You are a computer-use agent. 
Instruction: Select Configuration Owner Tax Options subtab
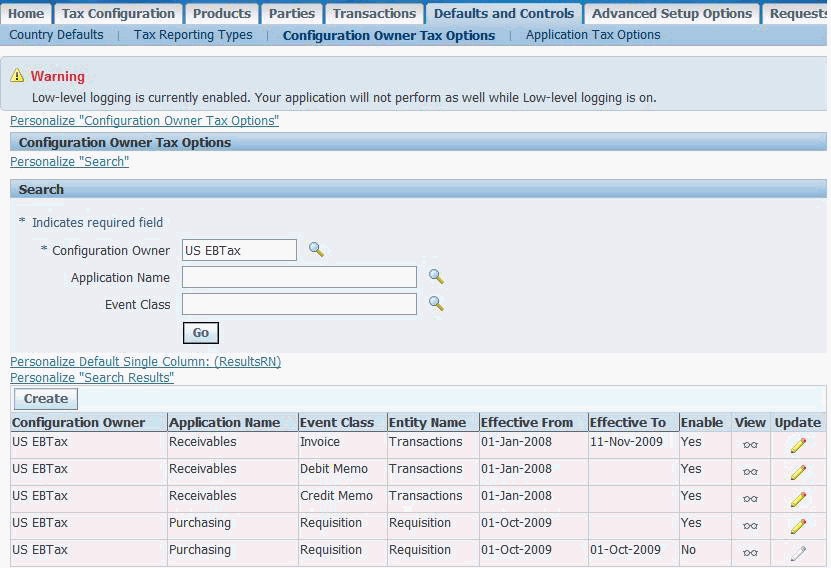click(x=388, y=36)
